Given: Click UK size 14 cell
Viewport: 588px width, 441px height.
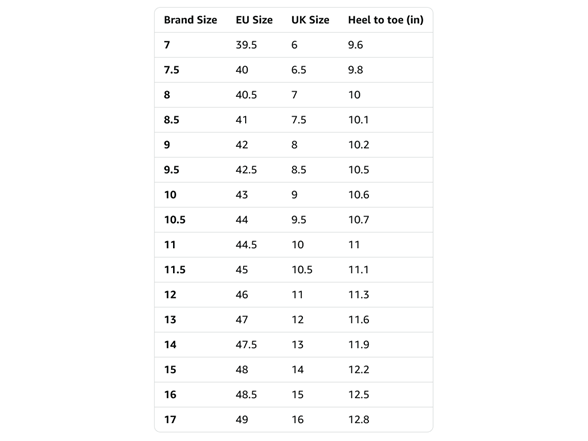Looking at the screenshot, I should coord(297,370).
